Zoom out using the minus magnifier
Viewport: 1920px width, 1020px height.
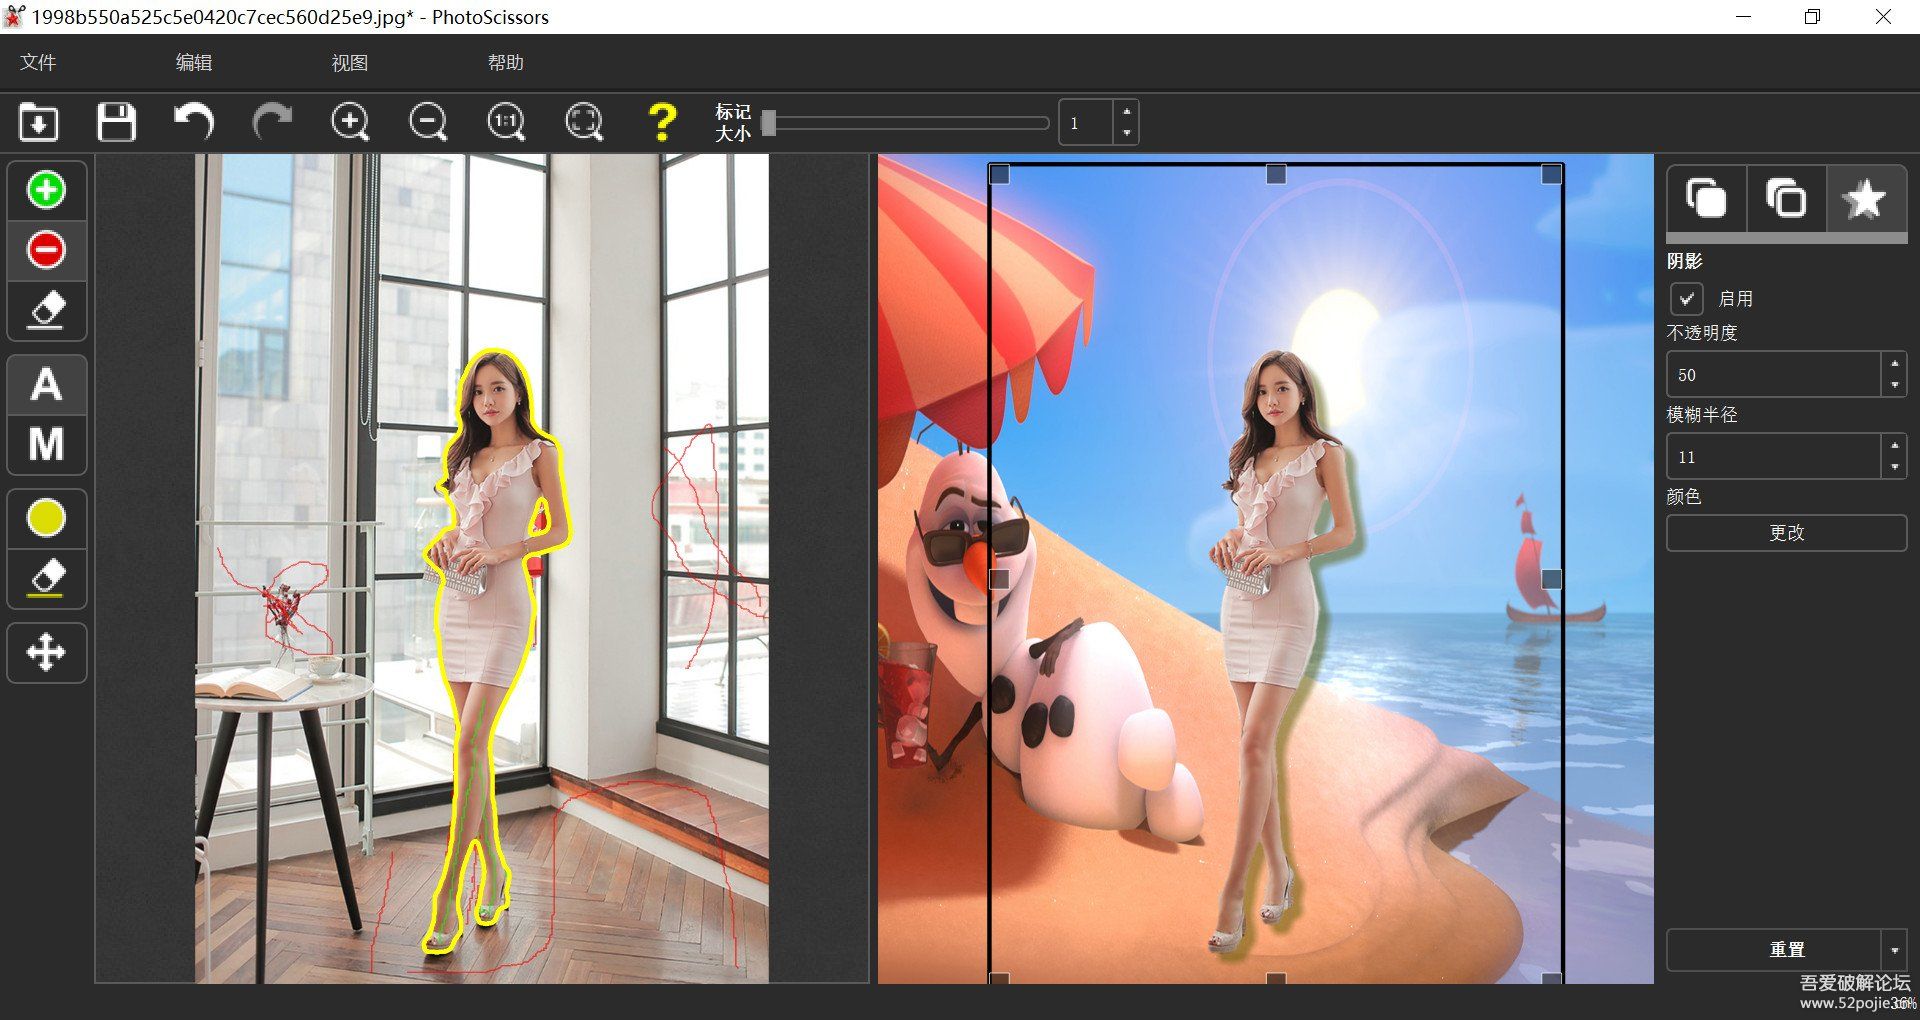tap(428, 123)
